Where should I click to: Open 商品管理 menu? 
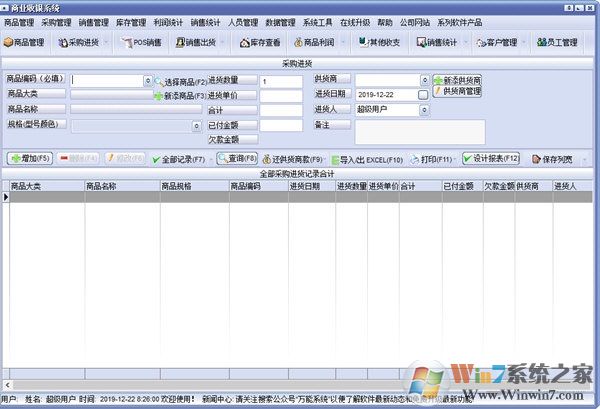click(19, 23)
